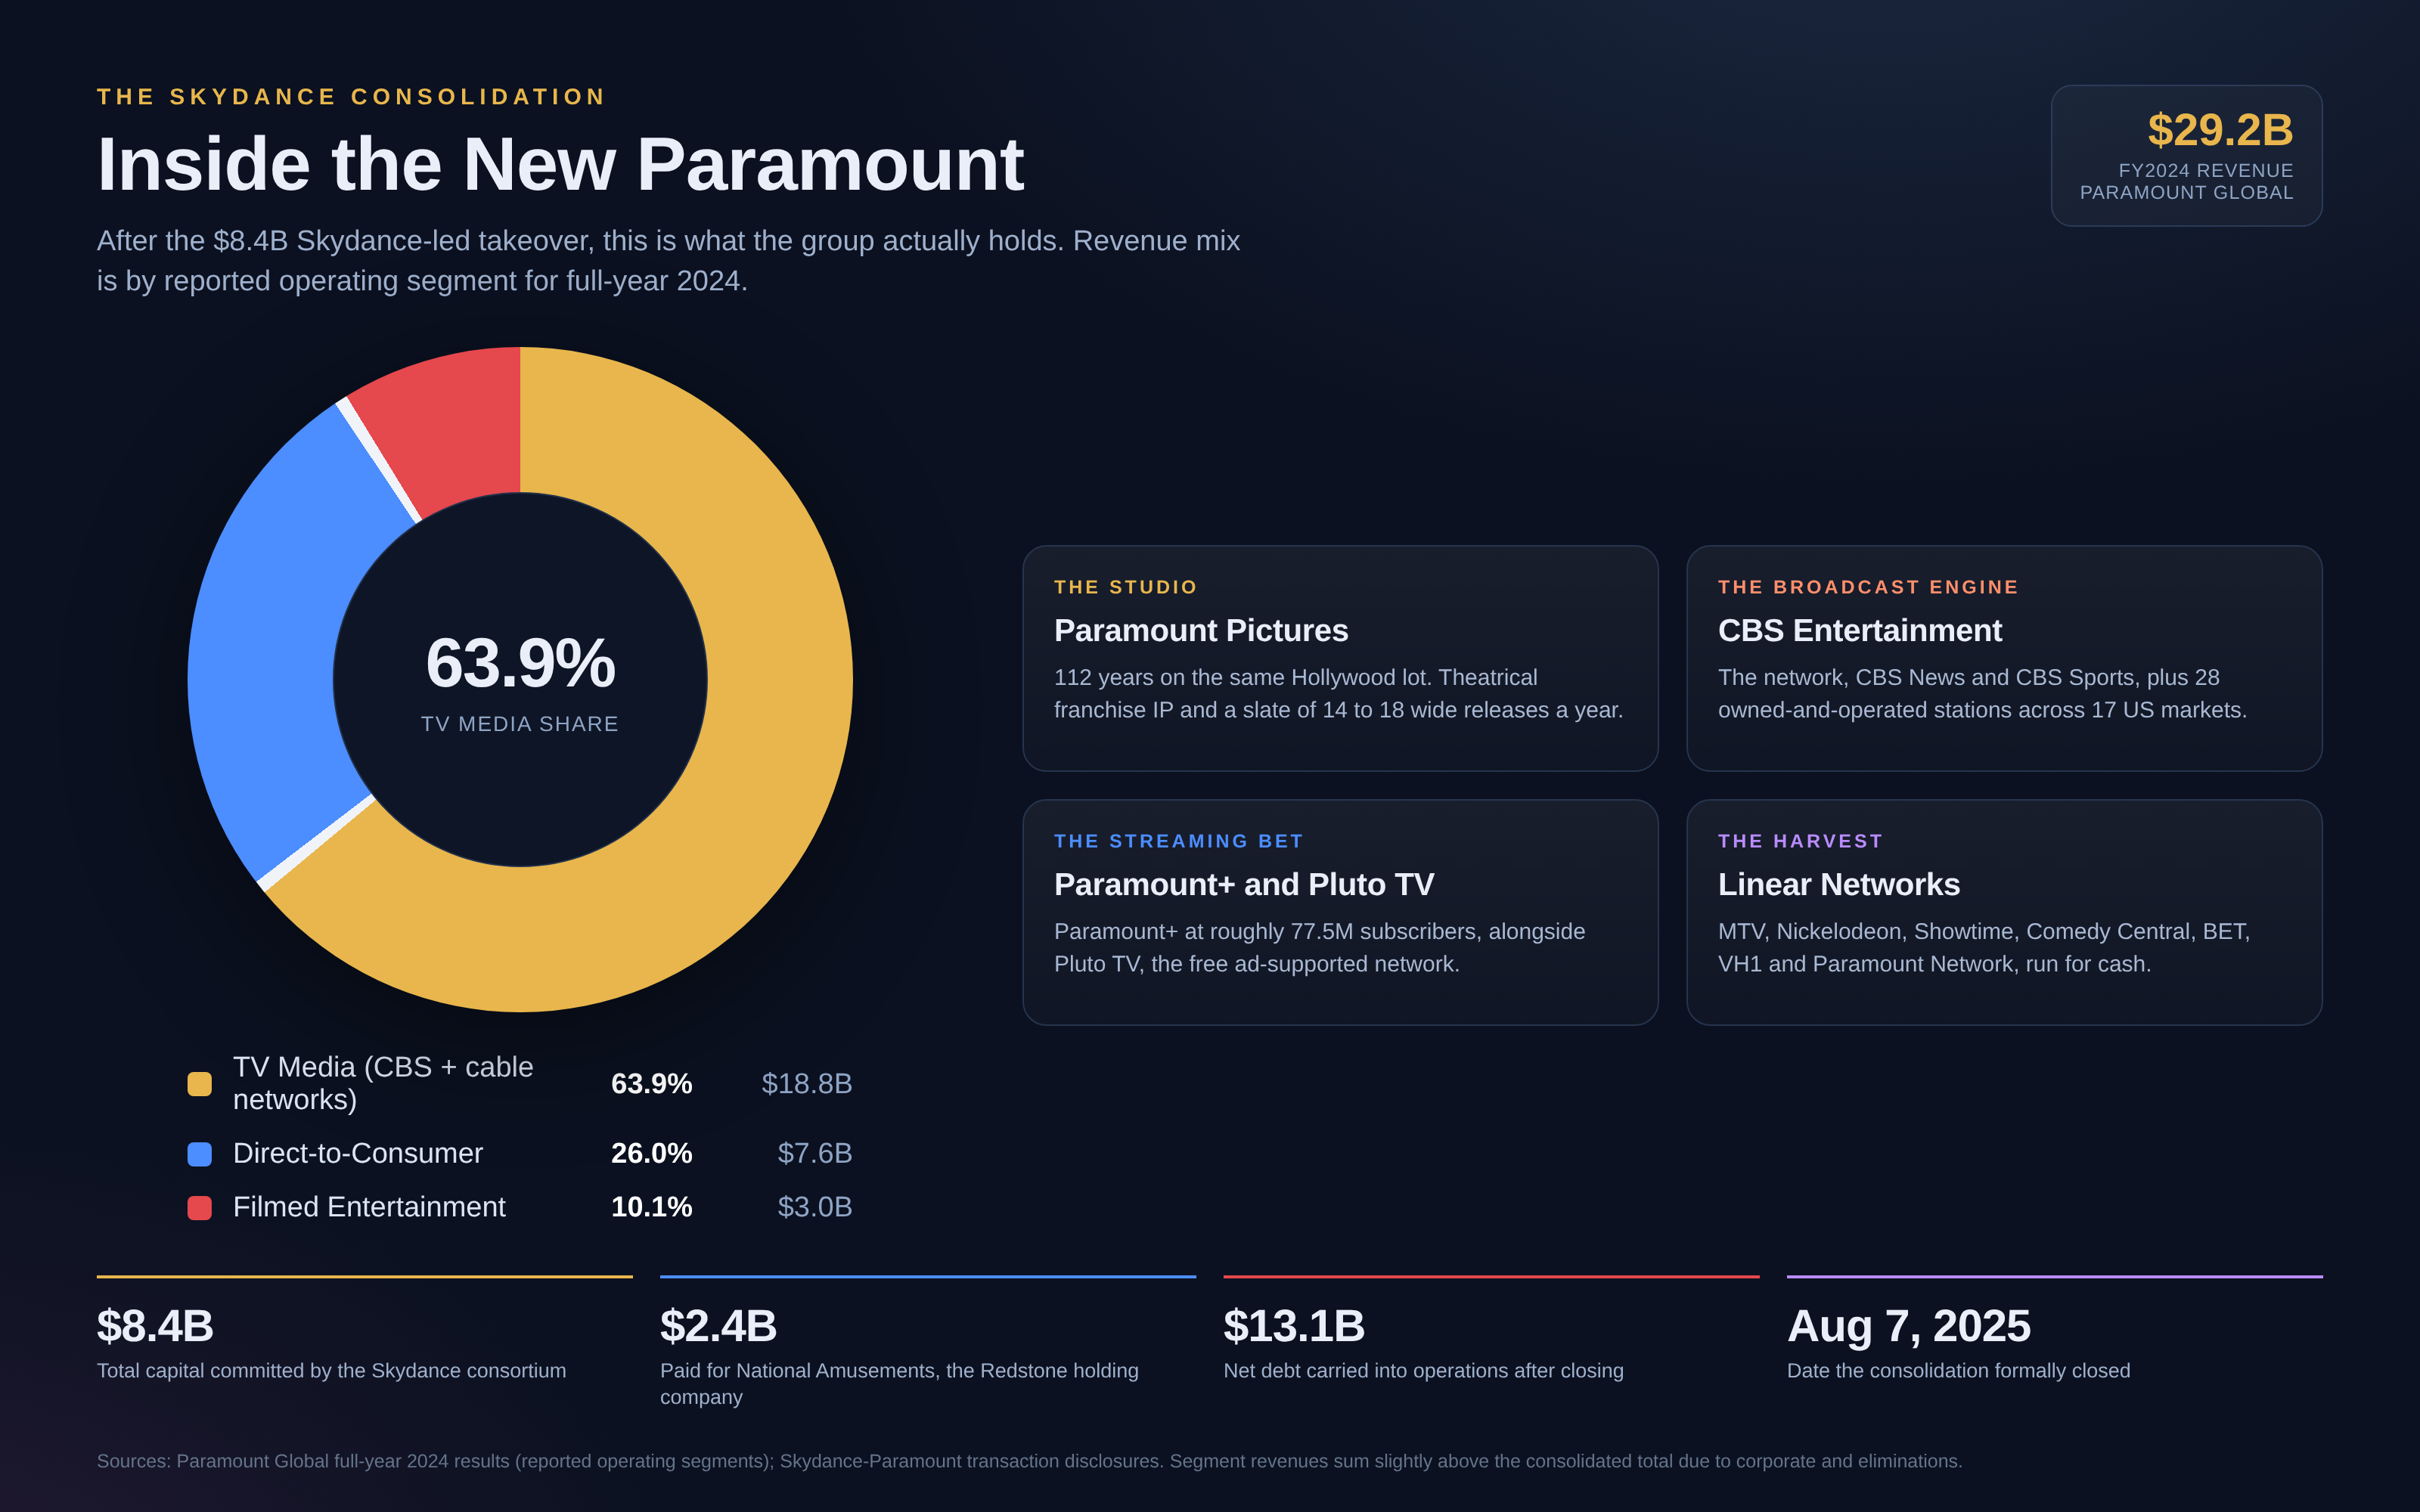Click the $29.2B revenue figure

coord(2220,130)
